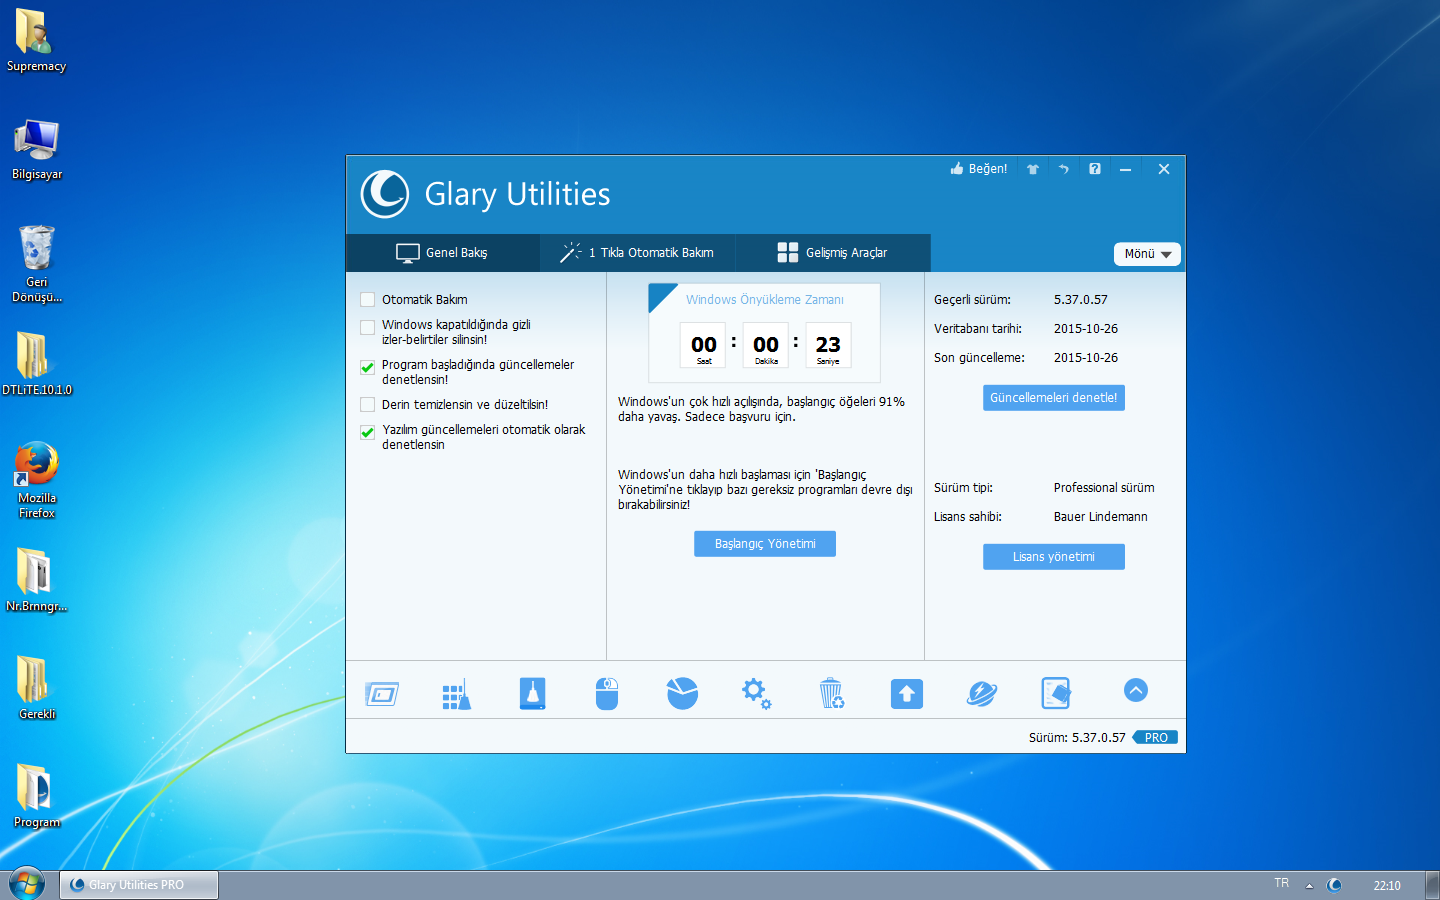Click the Windows Önyükleme Zamanı title
This screenshot has width=1440, height=900.
[x=765, y=300]
